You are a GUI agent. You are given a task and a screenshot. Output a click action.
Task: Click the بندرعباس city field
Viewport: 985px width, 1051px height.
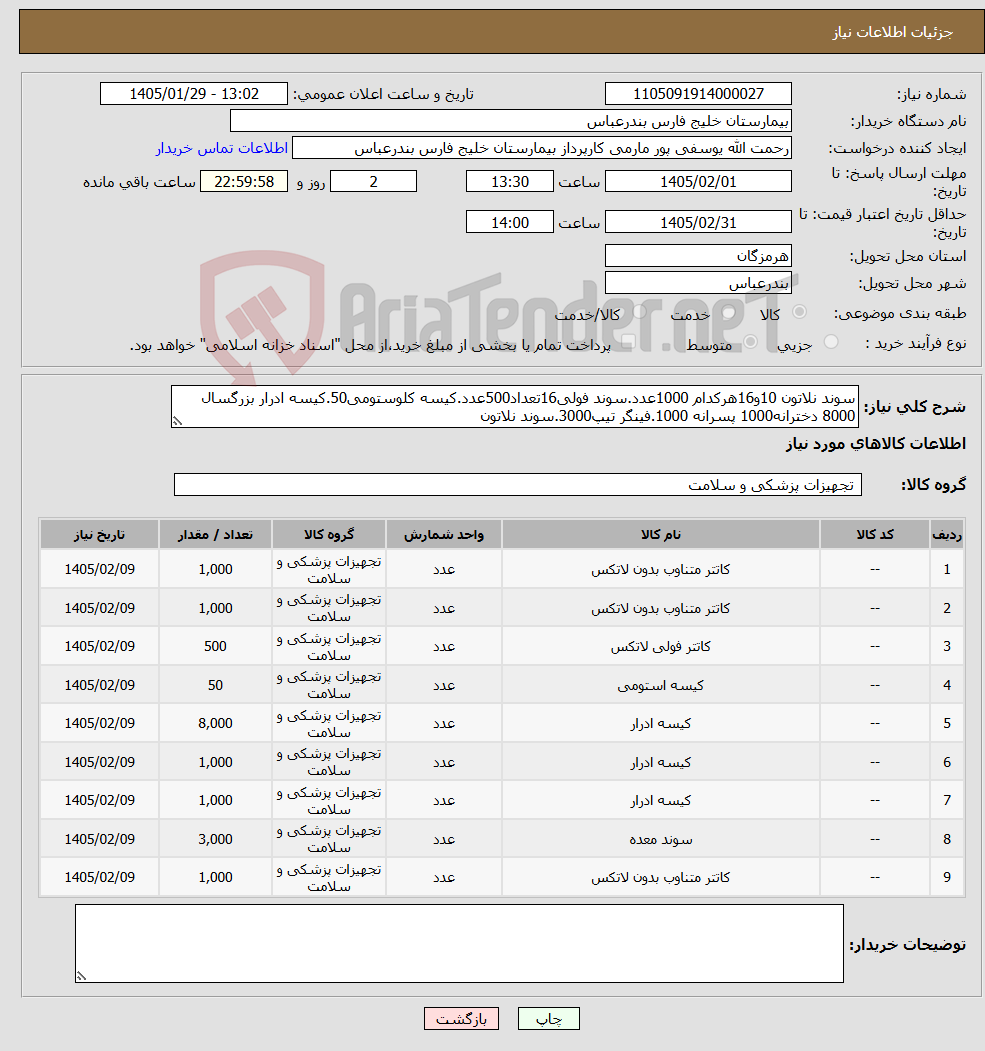tap(698, 283)
